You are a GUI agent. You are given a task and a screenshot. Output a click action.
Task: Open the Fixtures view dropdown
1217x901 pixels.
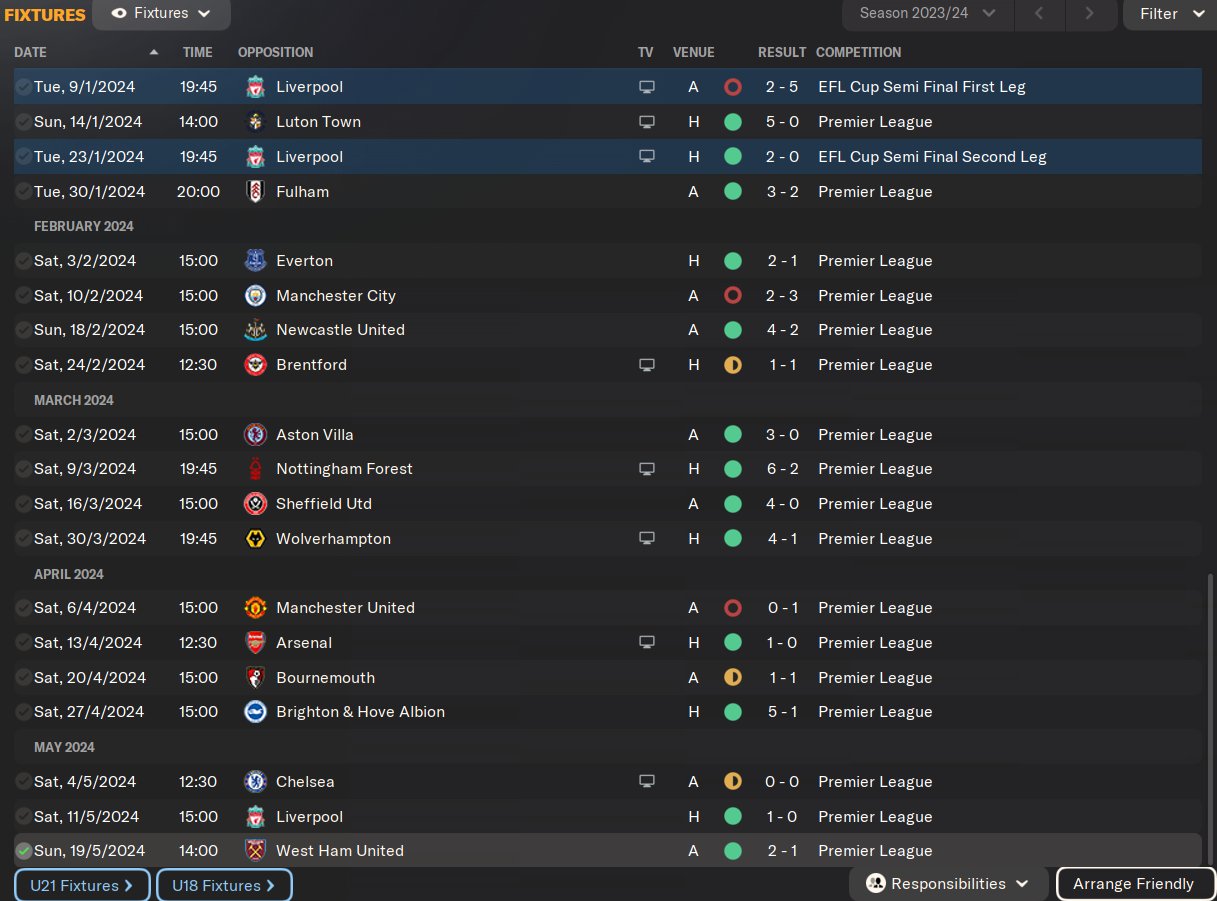coord(161,14)
